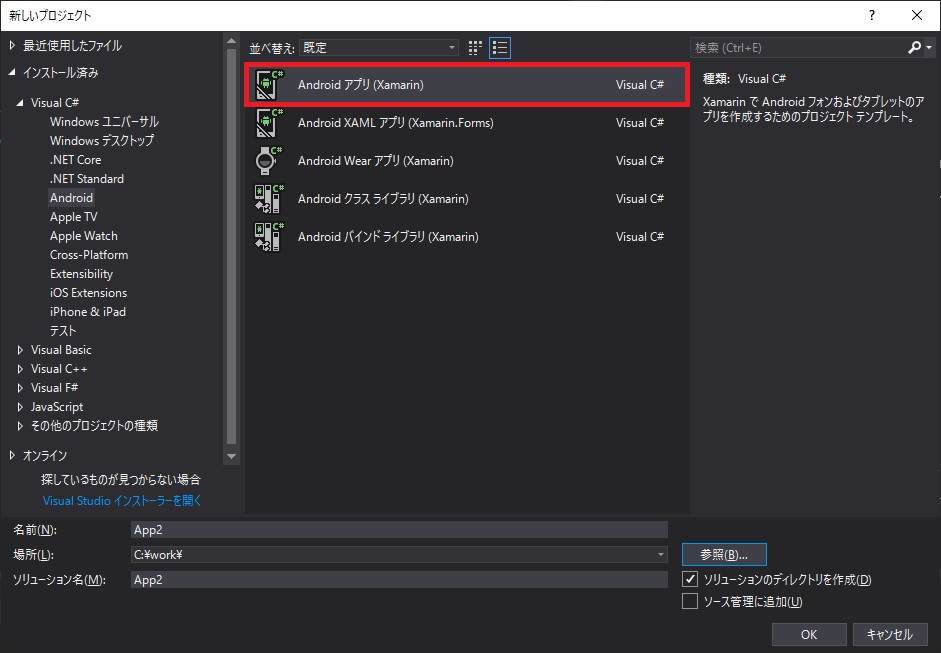The width and height of the screenshot is (941, 653).
Task: Select Android XAML アプリ (Xamarin.Forms) template
Action: 467,122
